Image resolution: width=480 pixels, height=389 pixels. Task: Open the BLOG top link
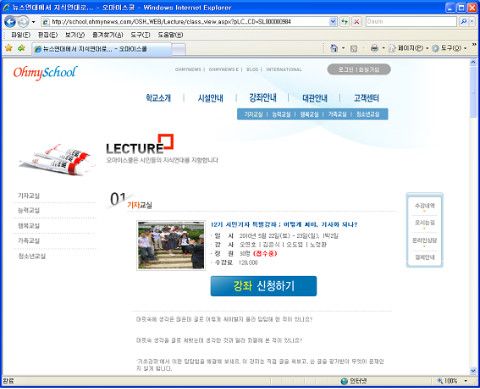(252, 69)
